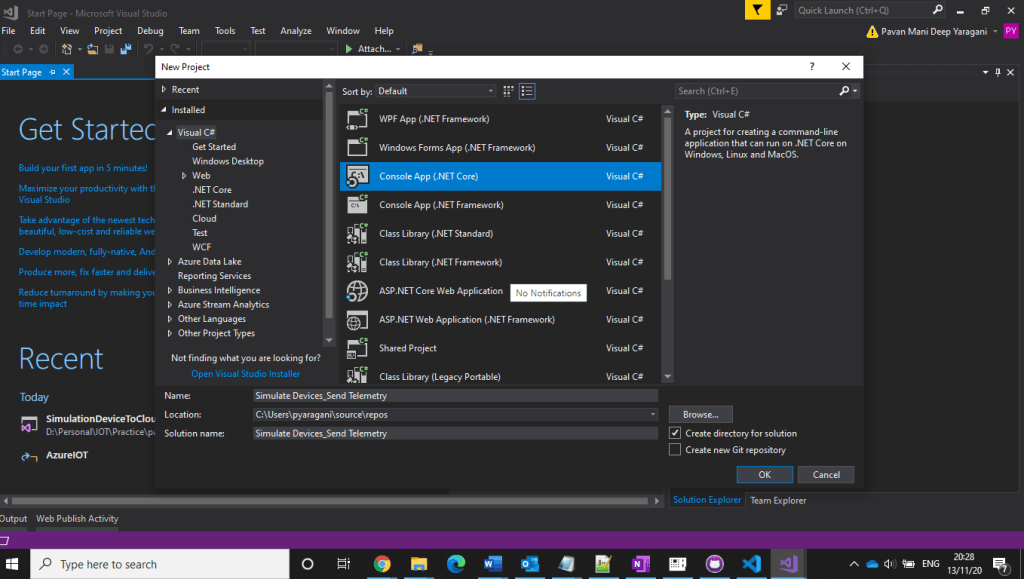
Task: Click the Attach green play button
Action: tap(348, 48)
